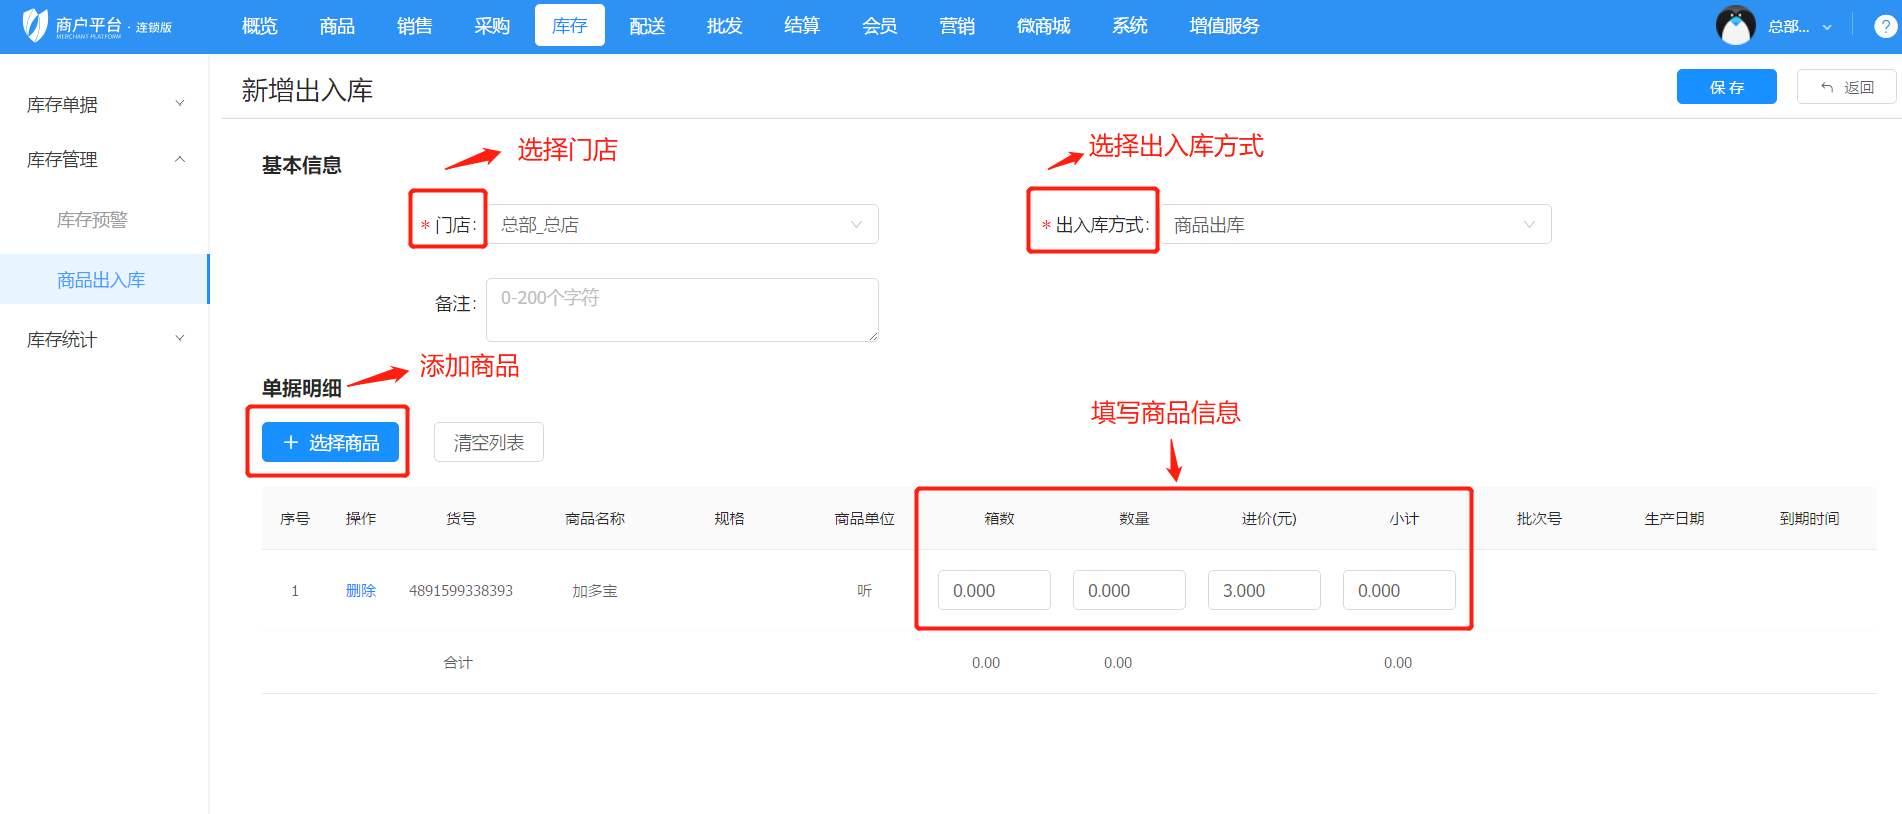Click the penguin user avatar
This screenshot has height=814, width=1902.
click(1735, 26)
